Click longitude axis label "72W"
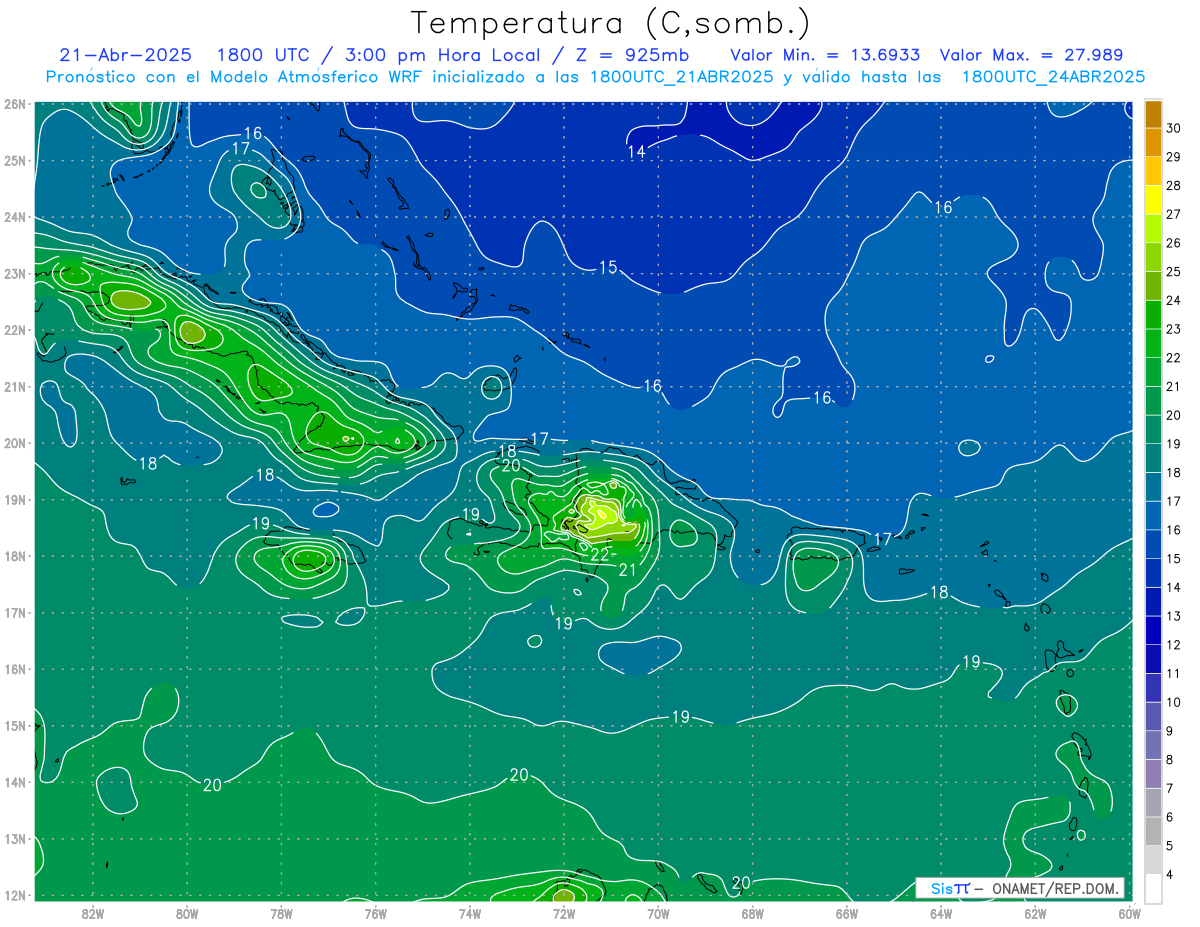 (564, 912)
